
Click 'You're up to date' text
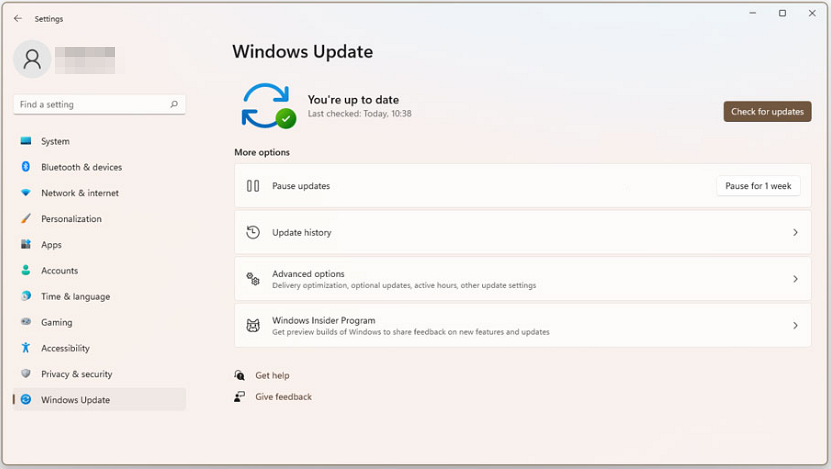point(353,100)
